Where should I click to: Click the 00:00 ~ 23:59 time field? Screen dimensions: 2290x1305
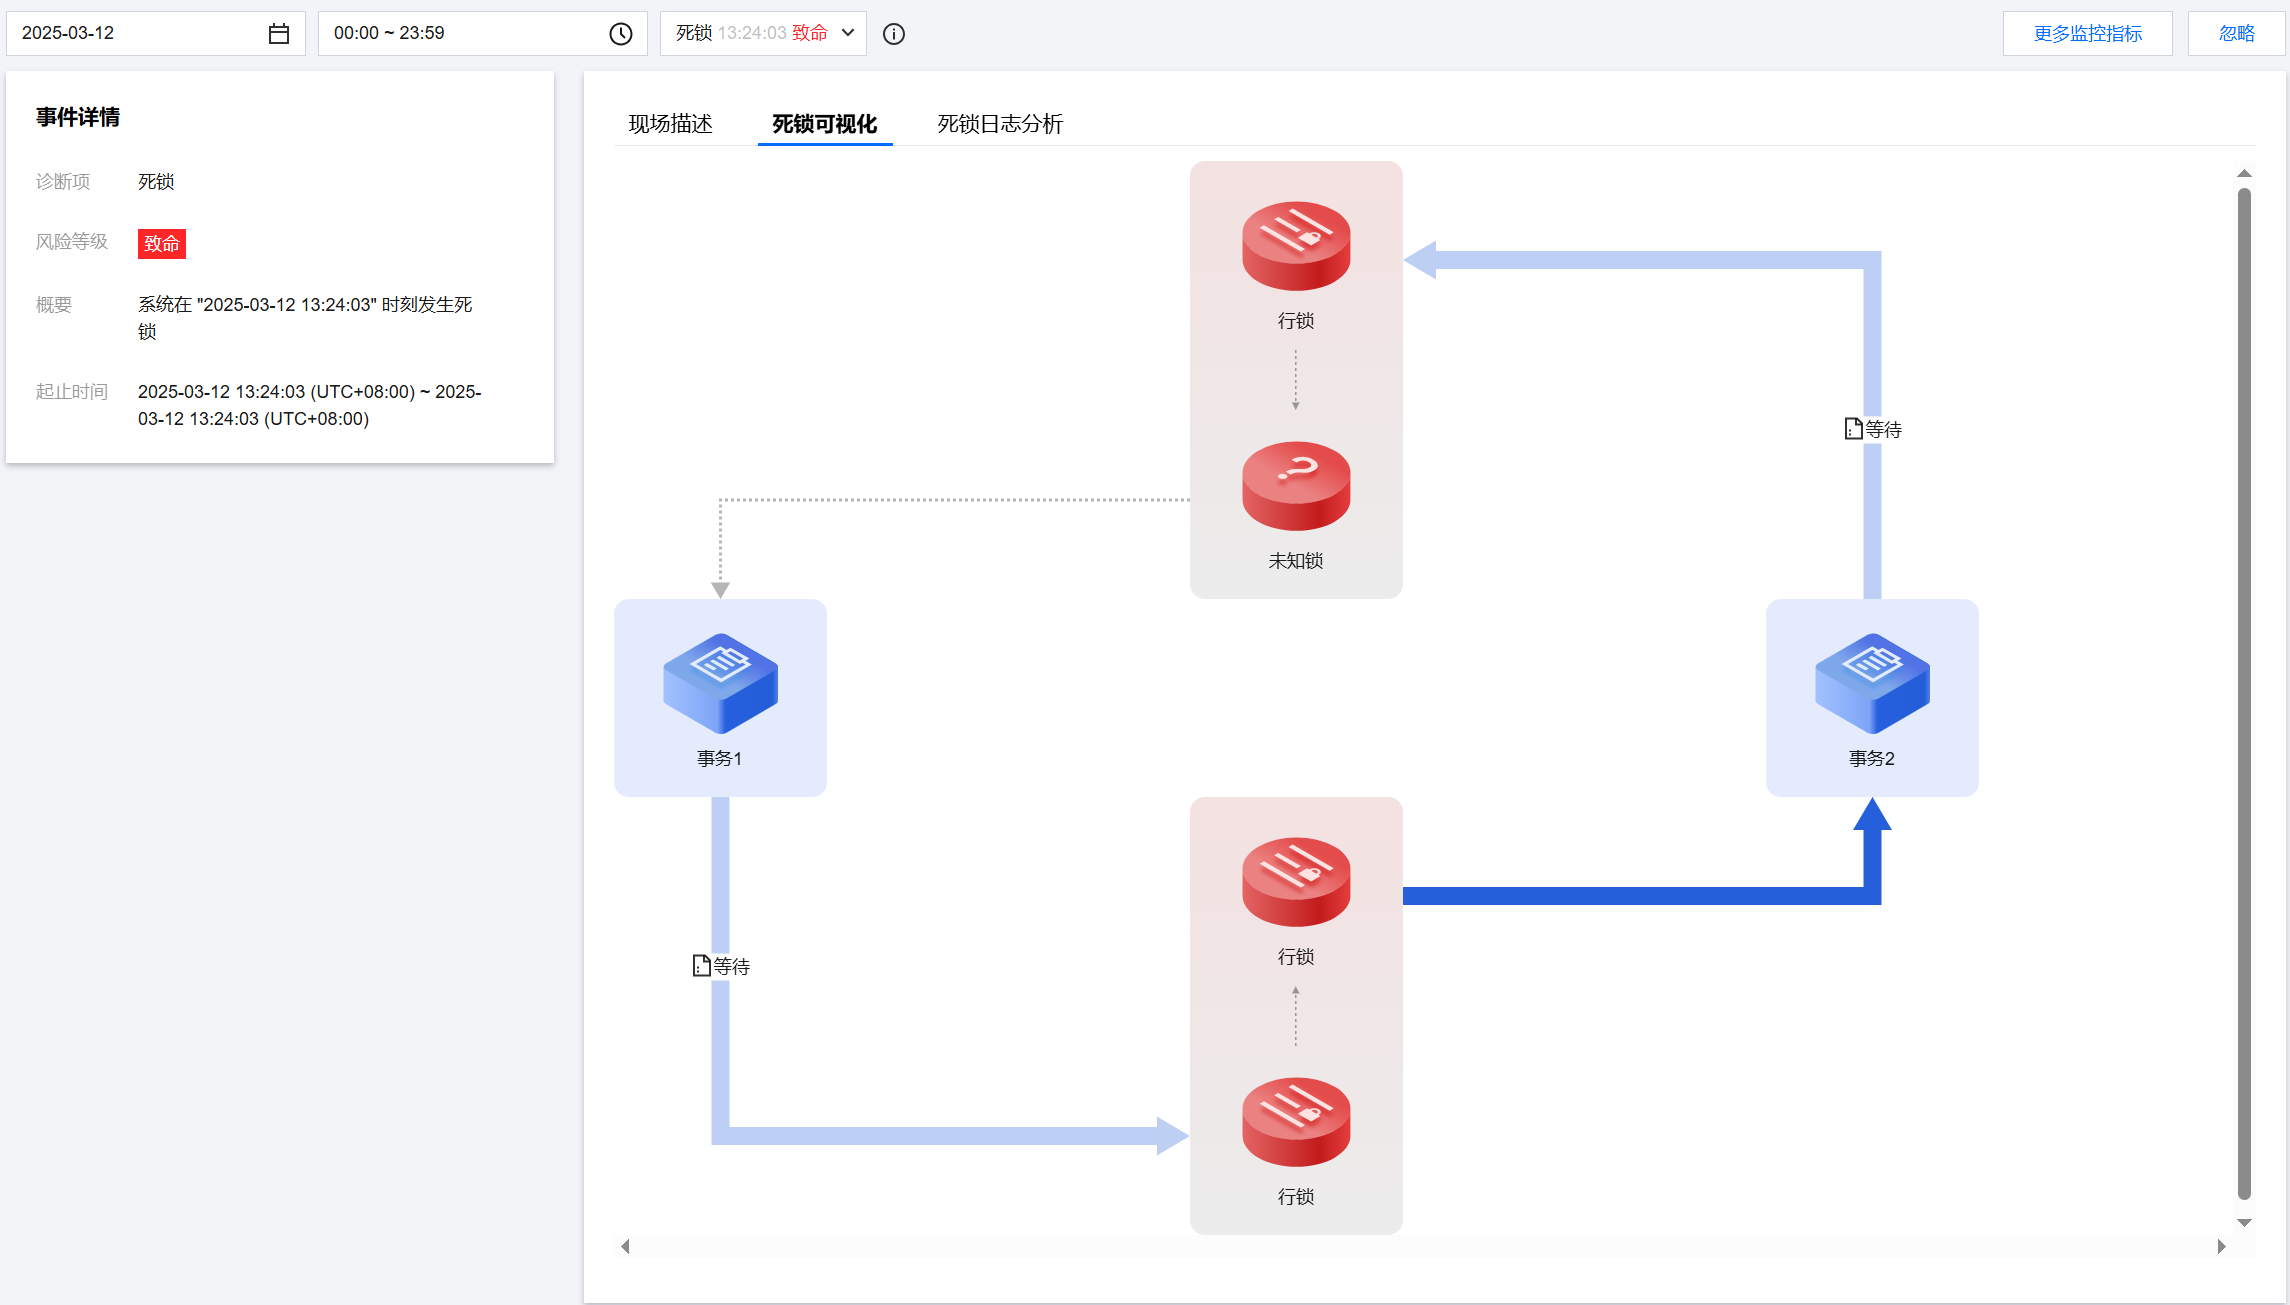[483, 34]
